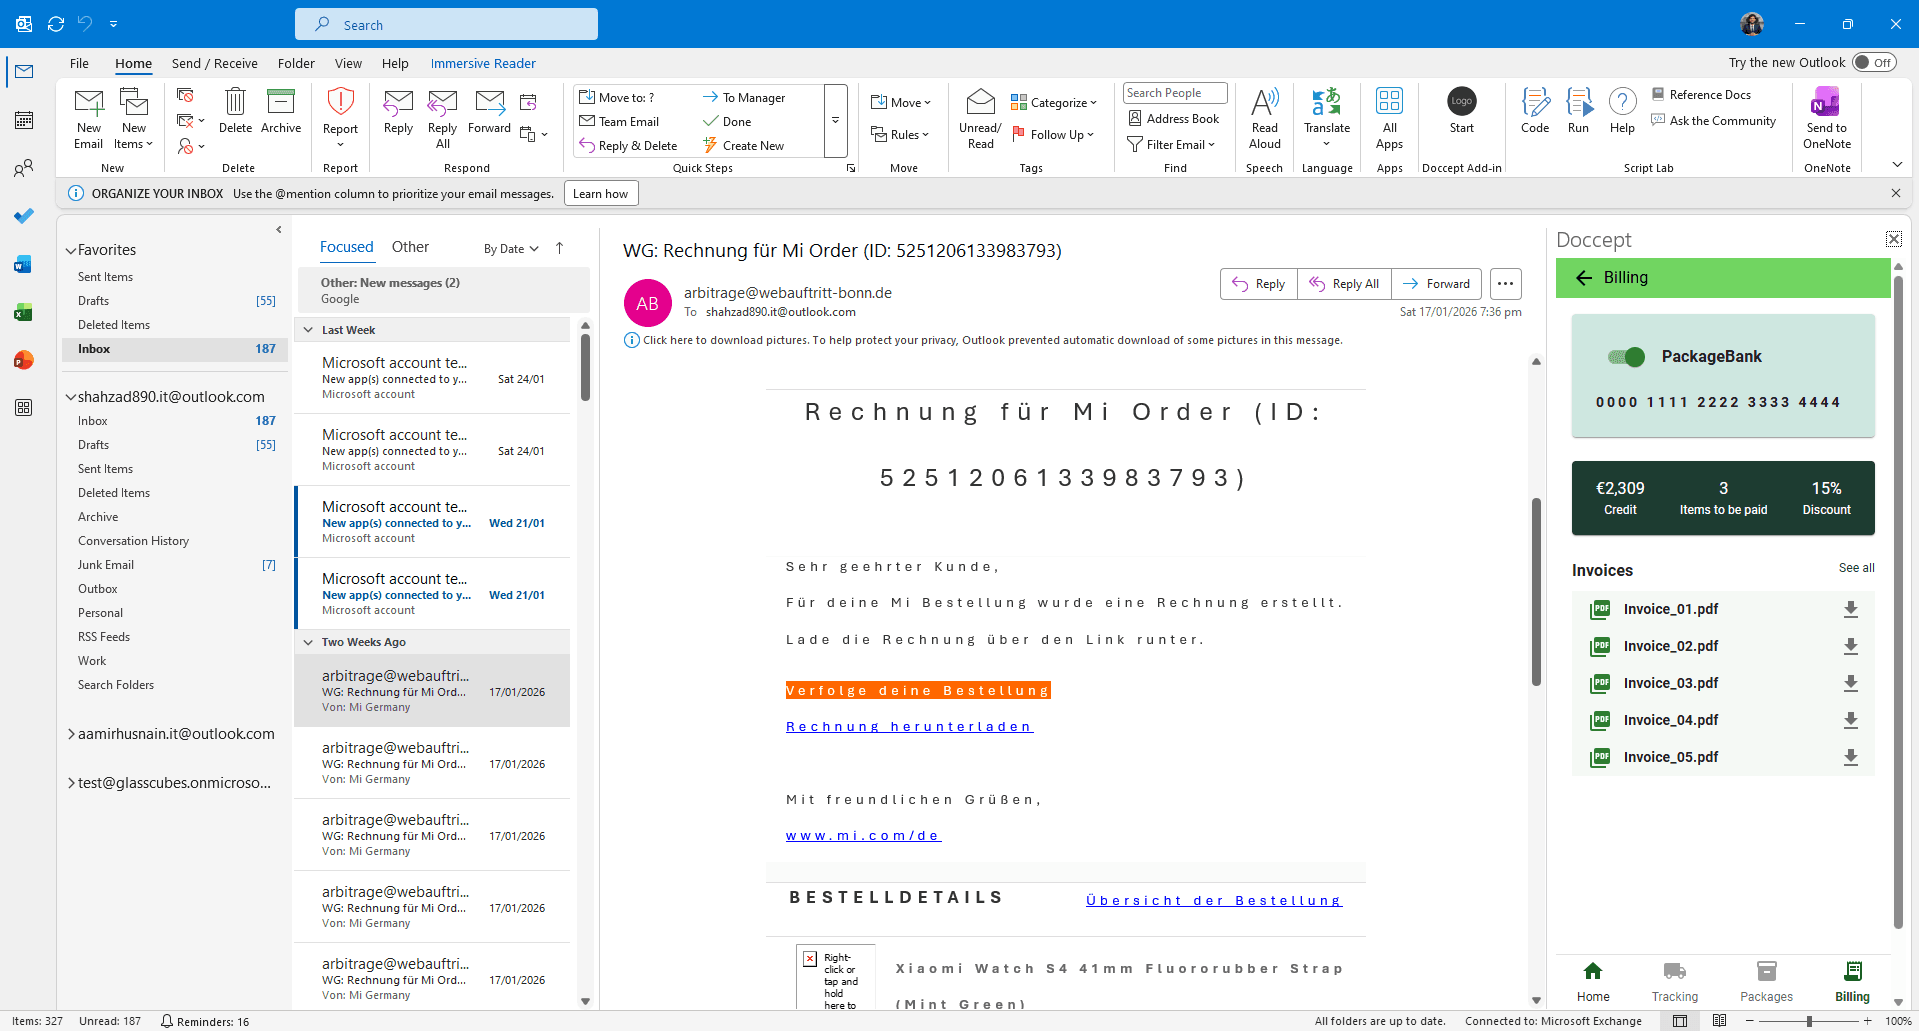Click the Learn how button
The image size is (1919, 1031).
pyautogui.click(x=601, y=194)
